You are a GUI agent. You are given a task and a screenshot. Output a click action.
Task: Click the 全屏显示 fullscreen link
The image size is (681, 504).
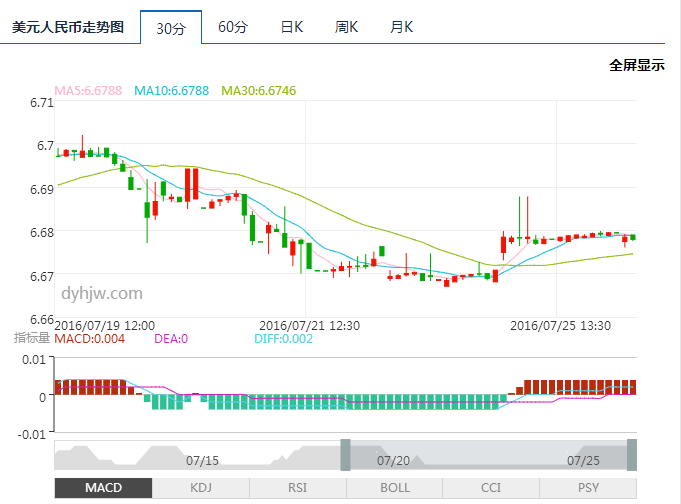tap(637, 65)
